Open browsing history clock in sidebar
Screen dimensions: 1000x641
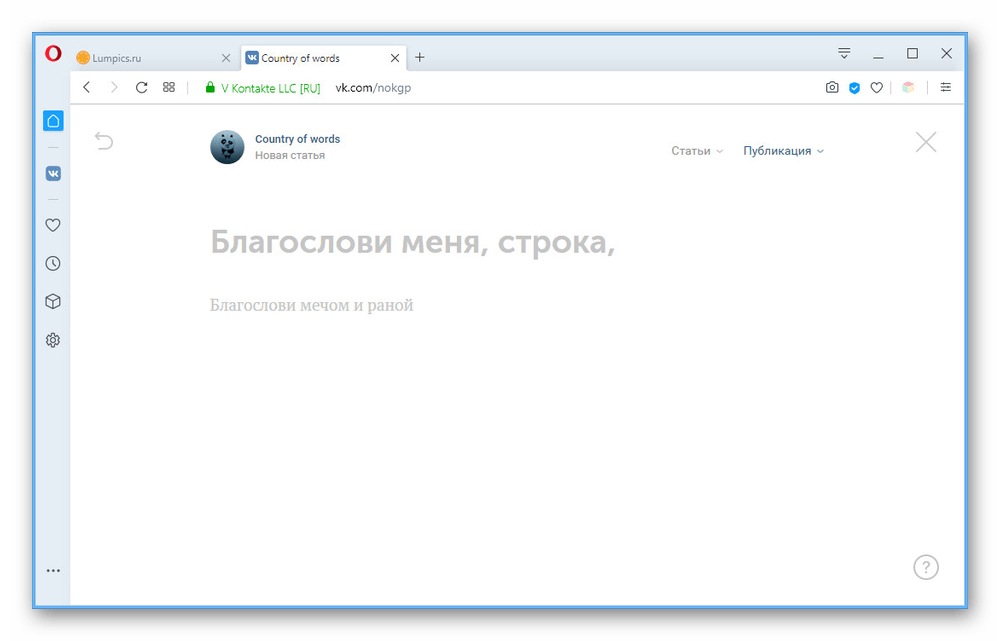53,263
